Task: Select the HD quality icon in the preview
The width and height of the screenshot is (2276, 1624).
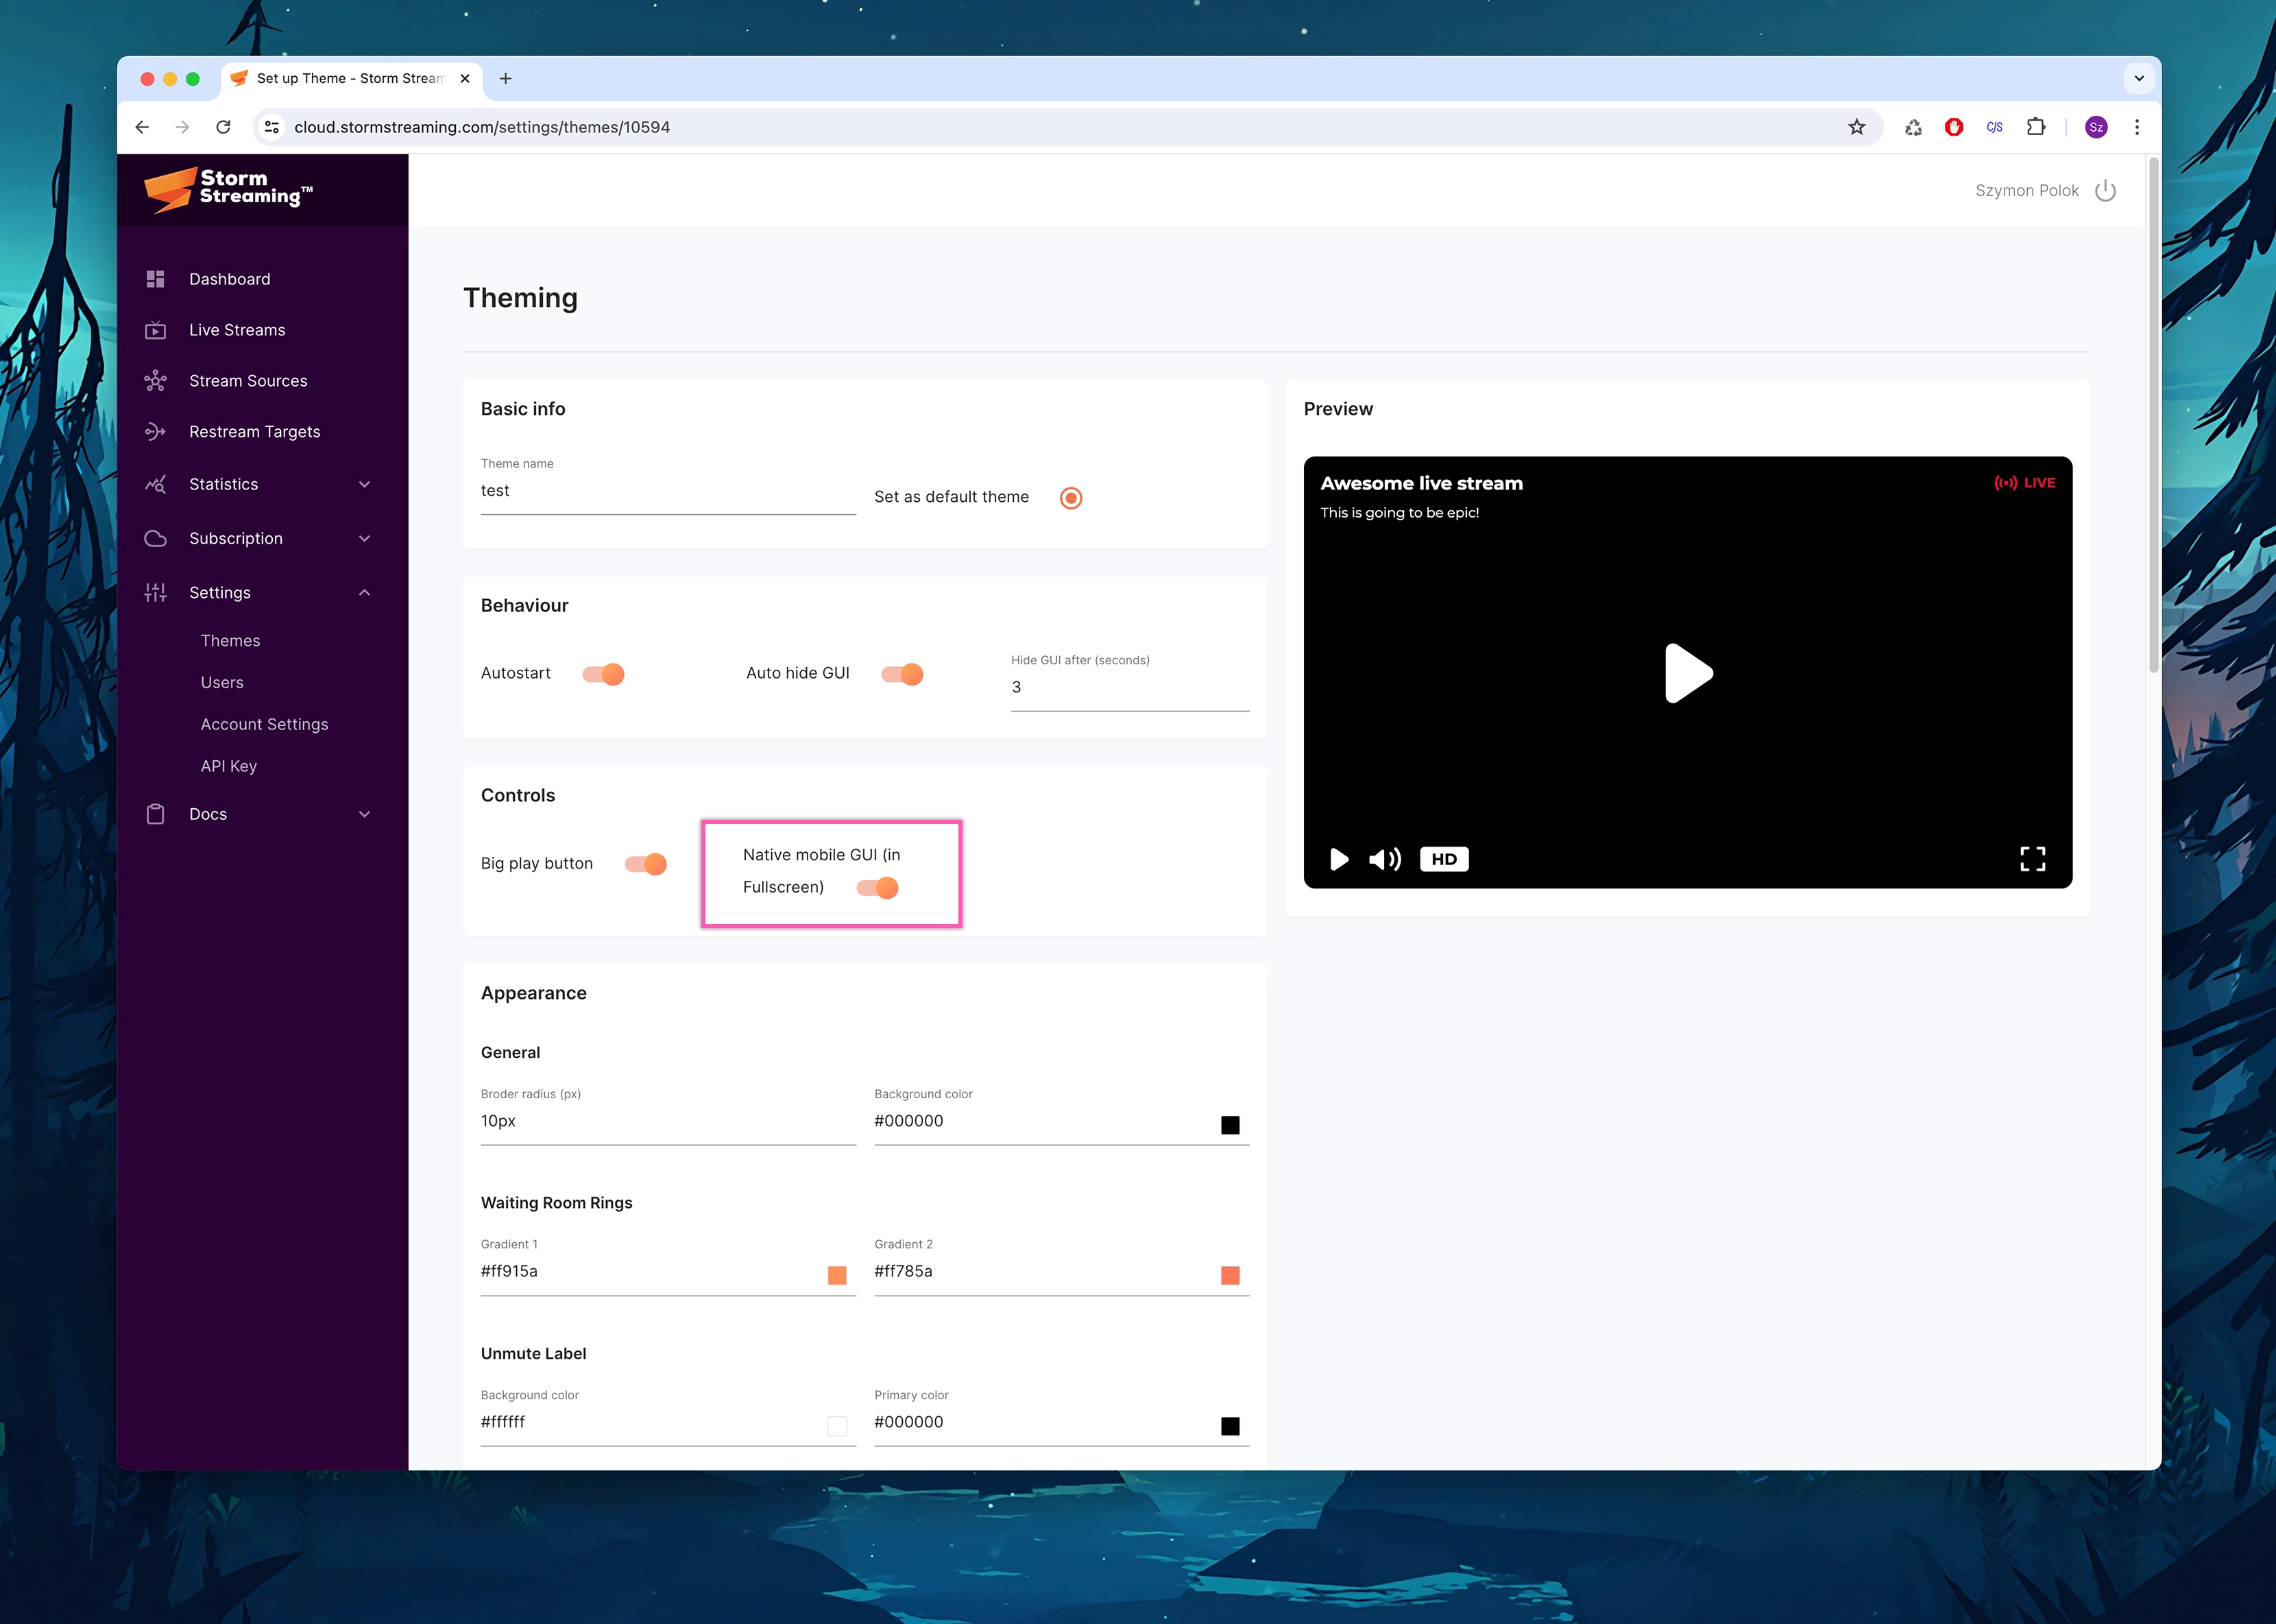Action: pyautogui.click(x=1443, y=858)
